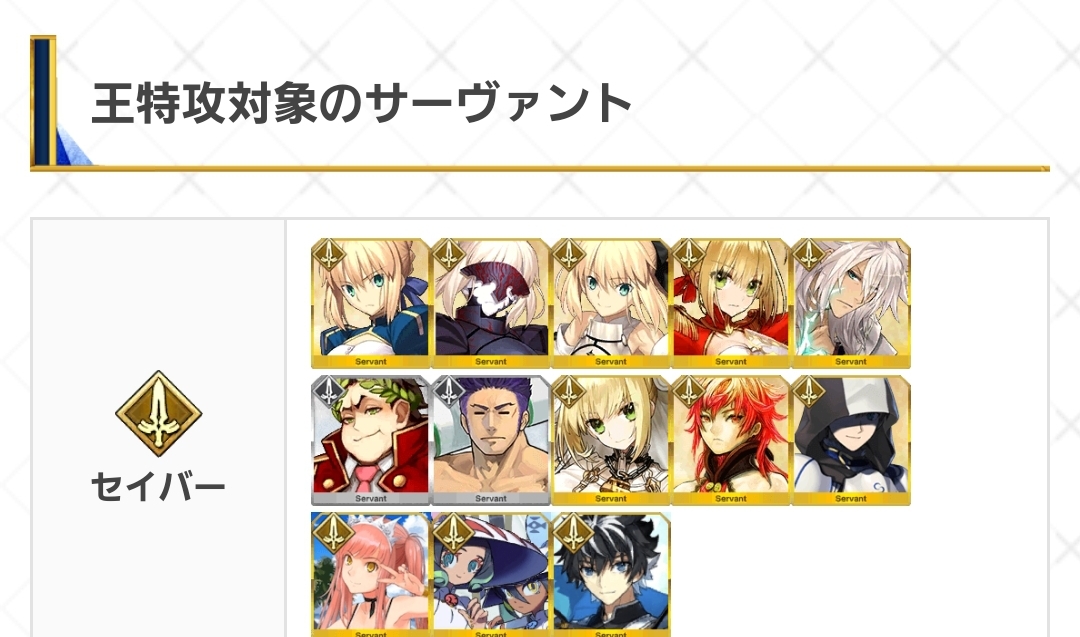Open the pink-haired swimsuit servant card
Screen dimensions: 1080x637
(371, 574)
